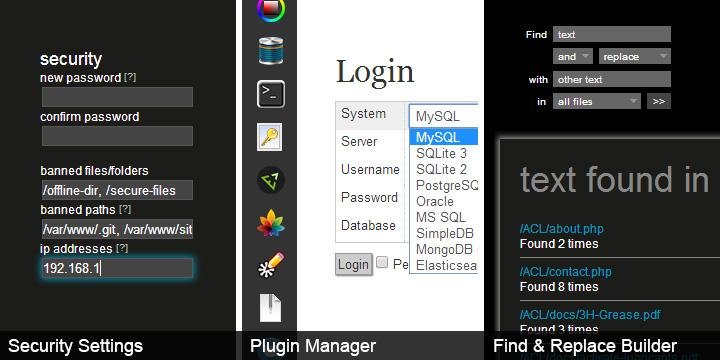This screenshot has width=720, height=360.
Task: Click the large 'Login' heading
Action: pos(375,72)
